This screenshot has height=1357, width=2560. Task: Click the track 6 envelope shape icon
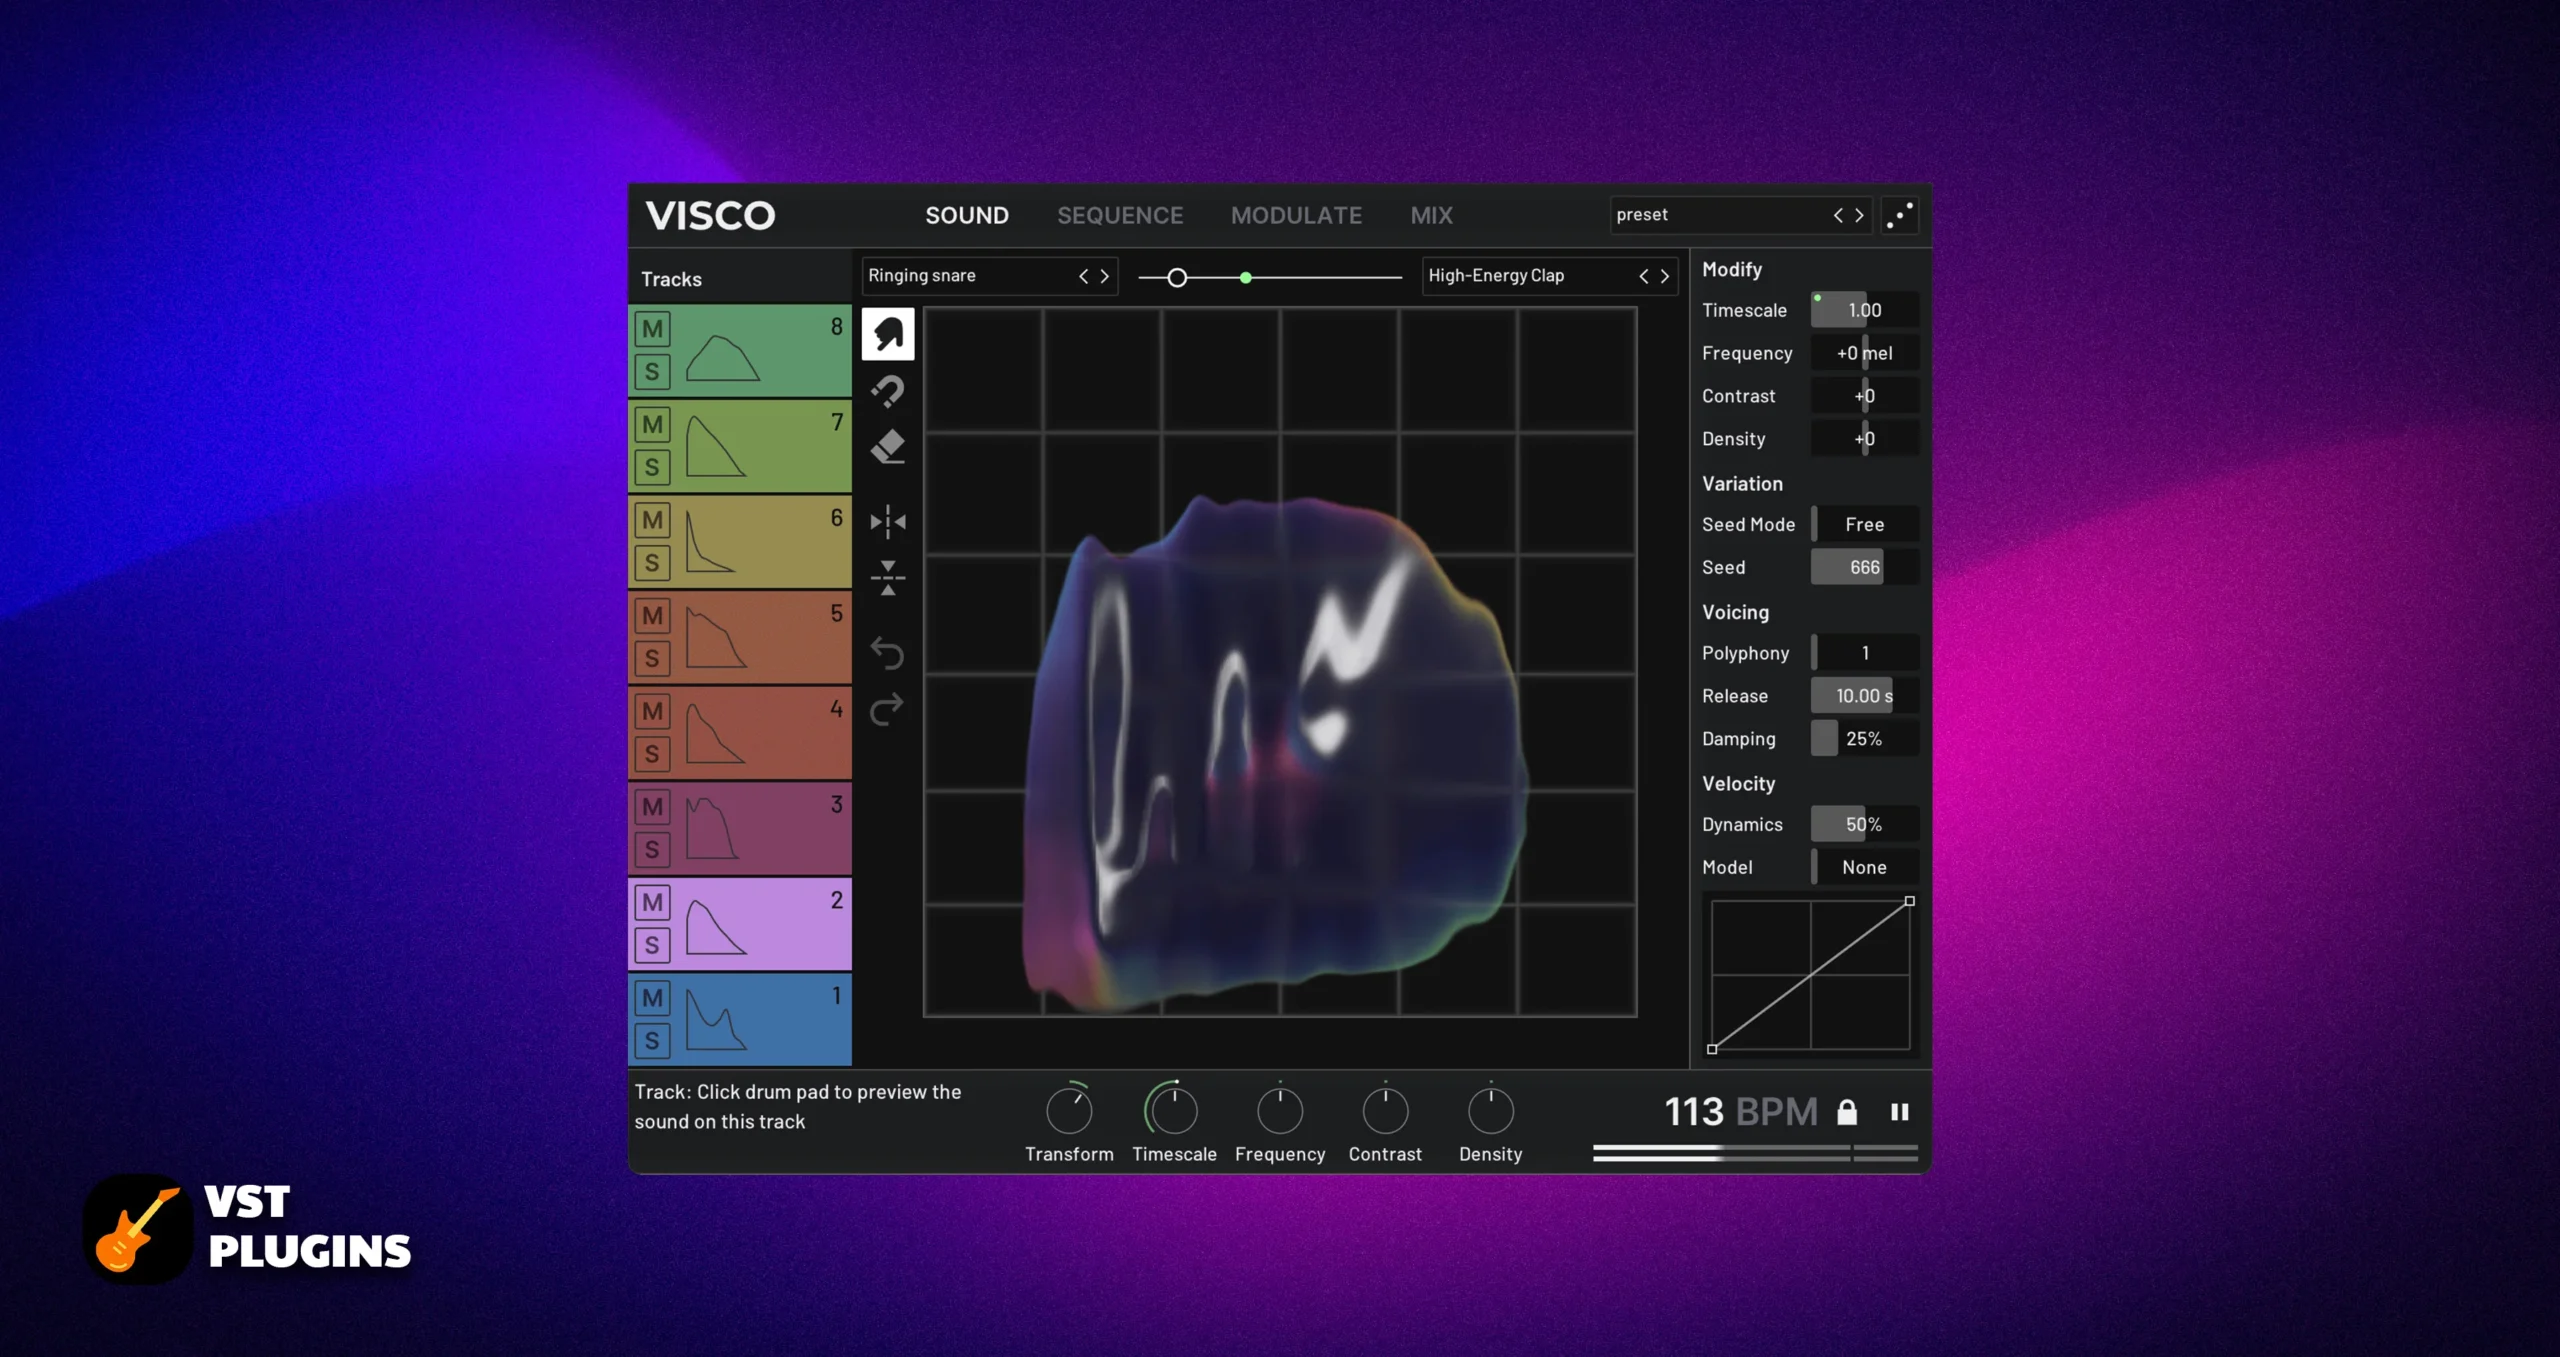(710, 541)
